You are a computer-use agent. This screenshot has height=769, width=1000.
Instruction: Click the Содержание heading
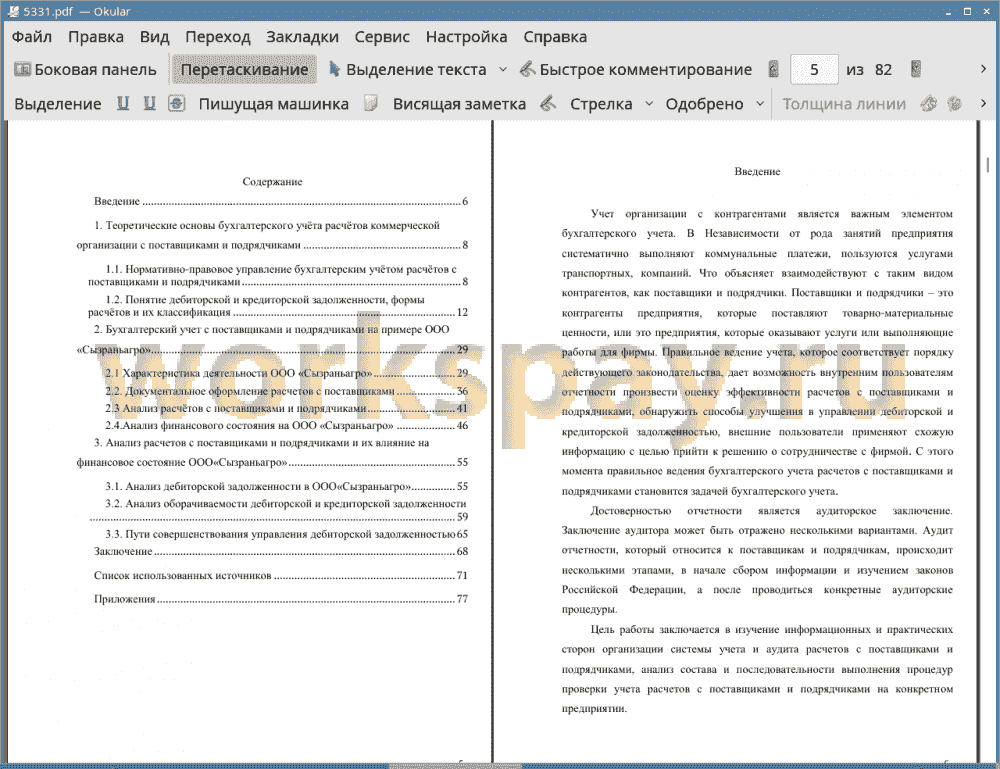click(x=272, y=182)
